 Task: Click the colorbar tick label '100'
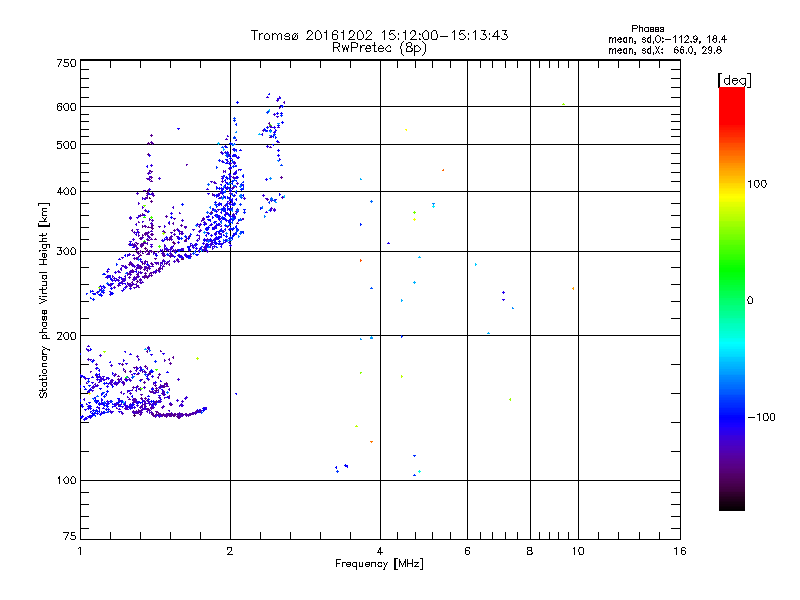click(x=757, y=184)
